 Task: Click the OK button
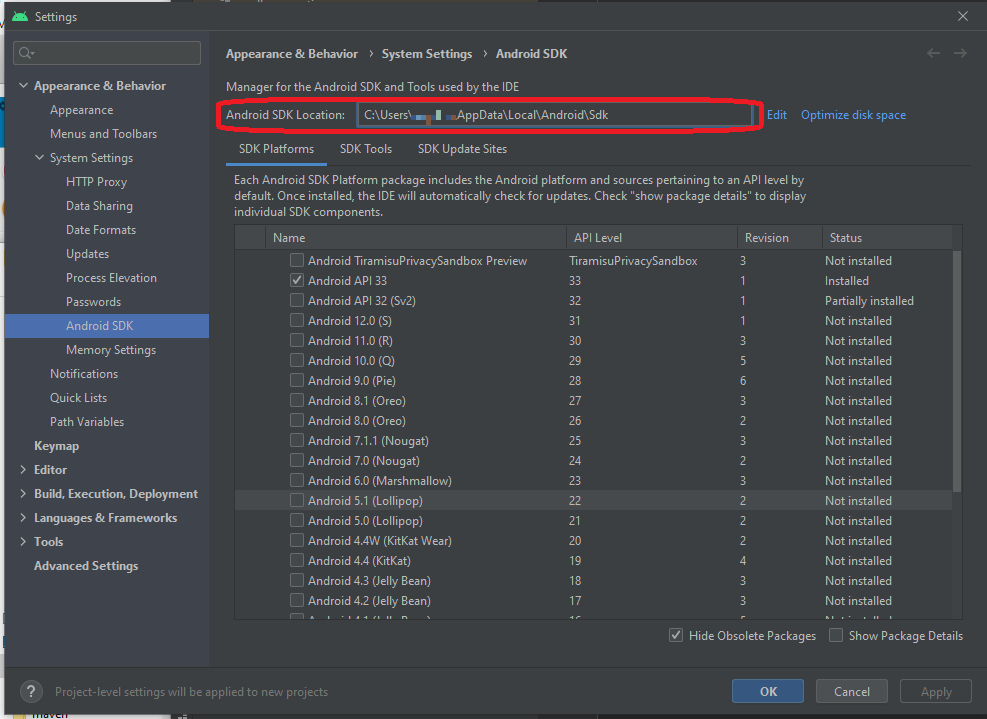tap(768, 691)
